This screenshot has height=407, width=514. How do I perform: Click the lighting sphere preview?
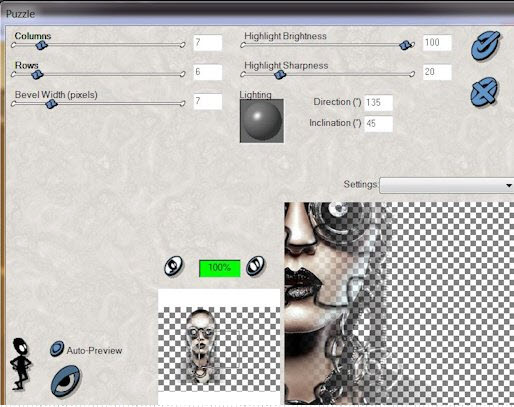click(x=262, y=121)
